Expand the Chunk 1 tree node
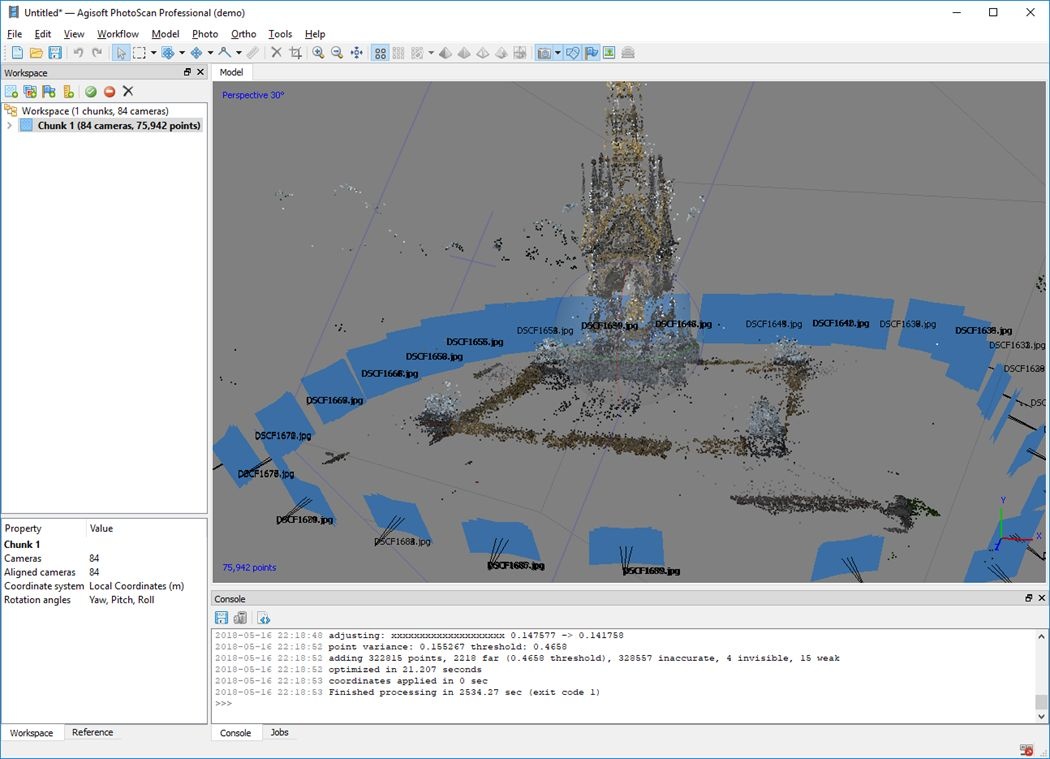The image size is (1050, 759). tap(10, 126)
